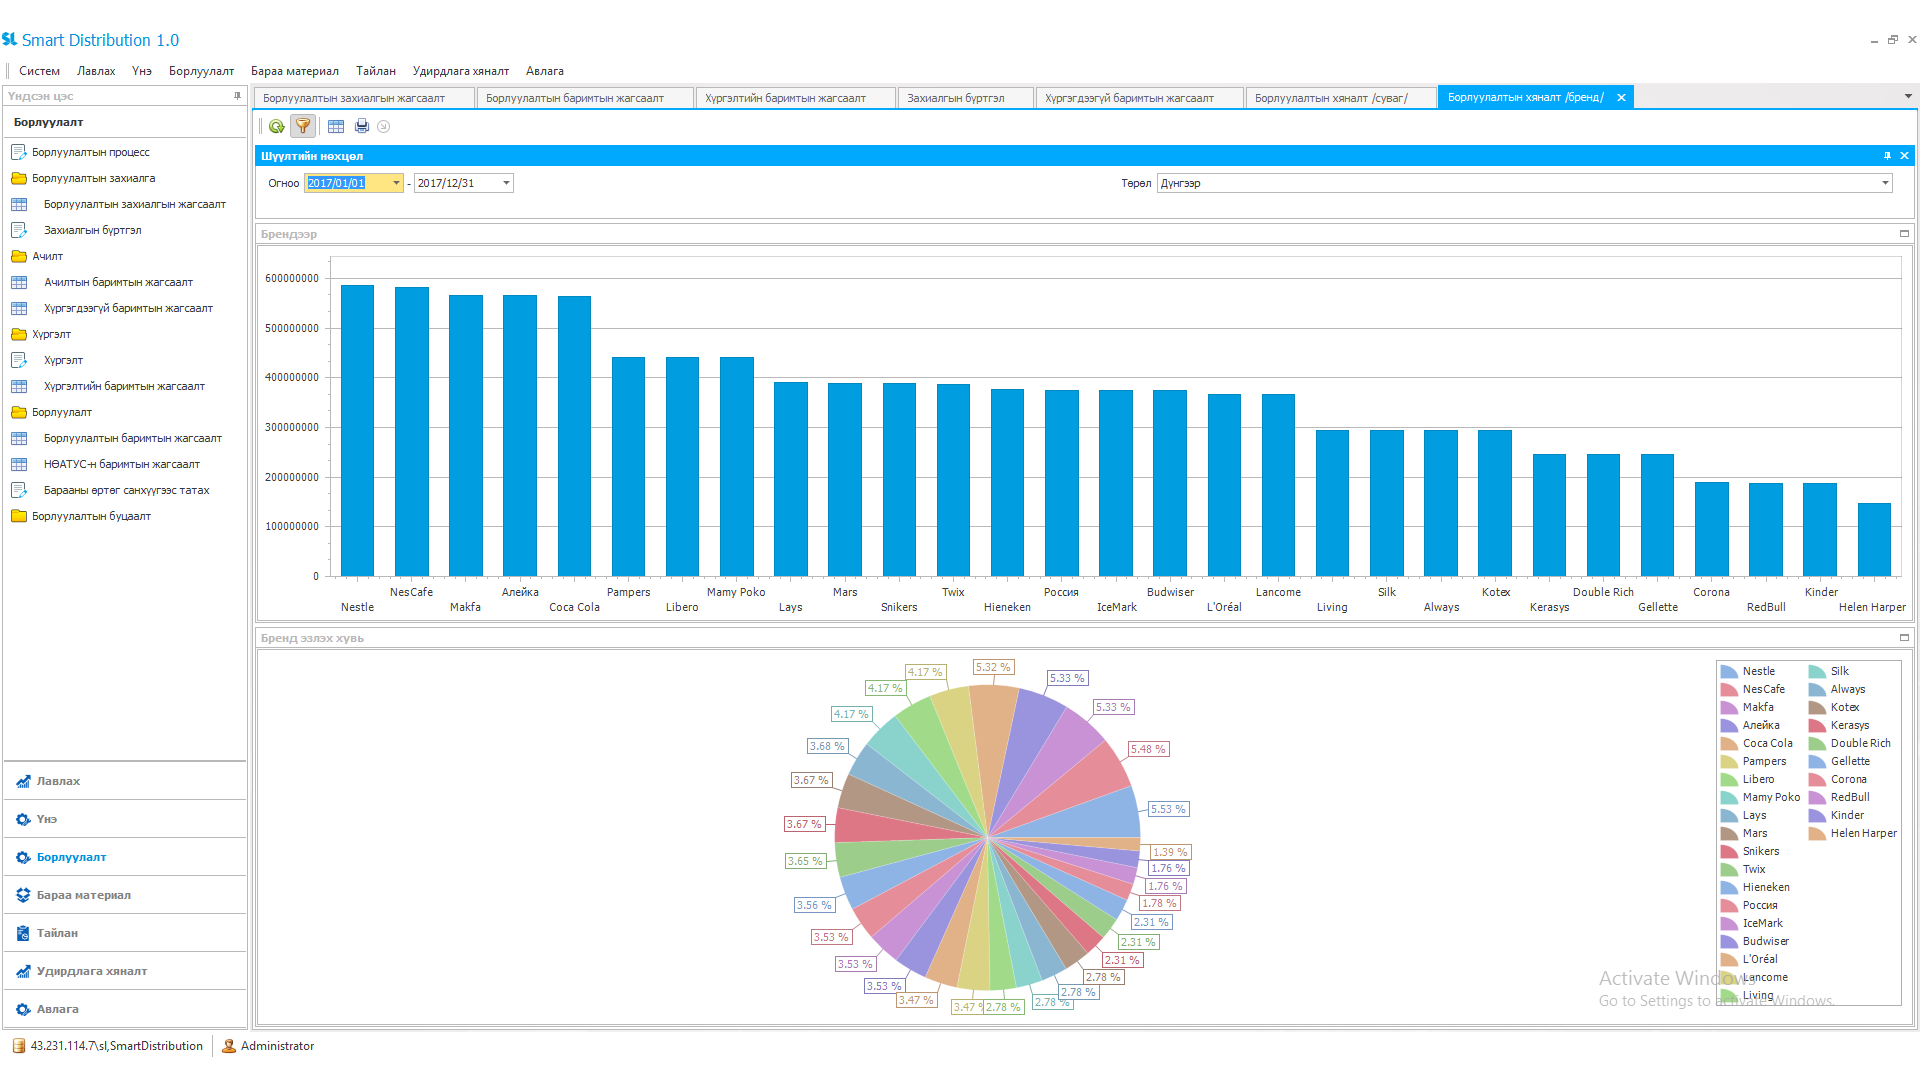
Task: Open the Удирдлага хяналт navigation group
Action: pyautogui.click(x=125, y=971)
